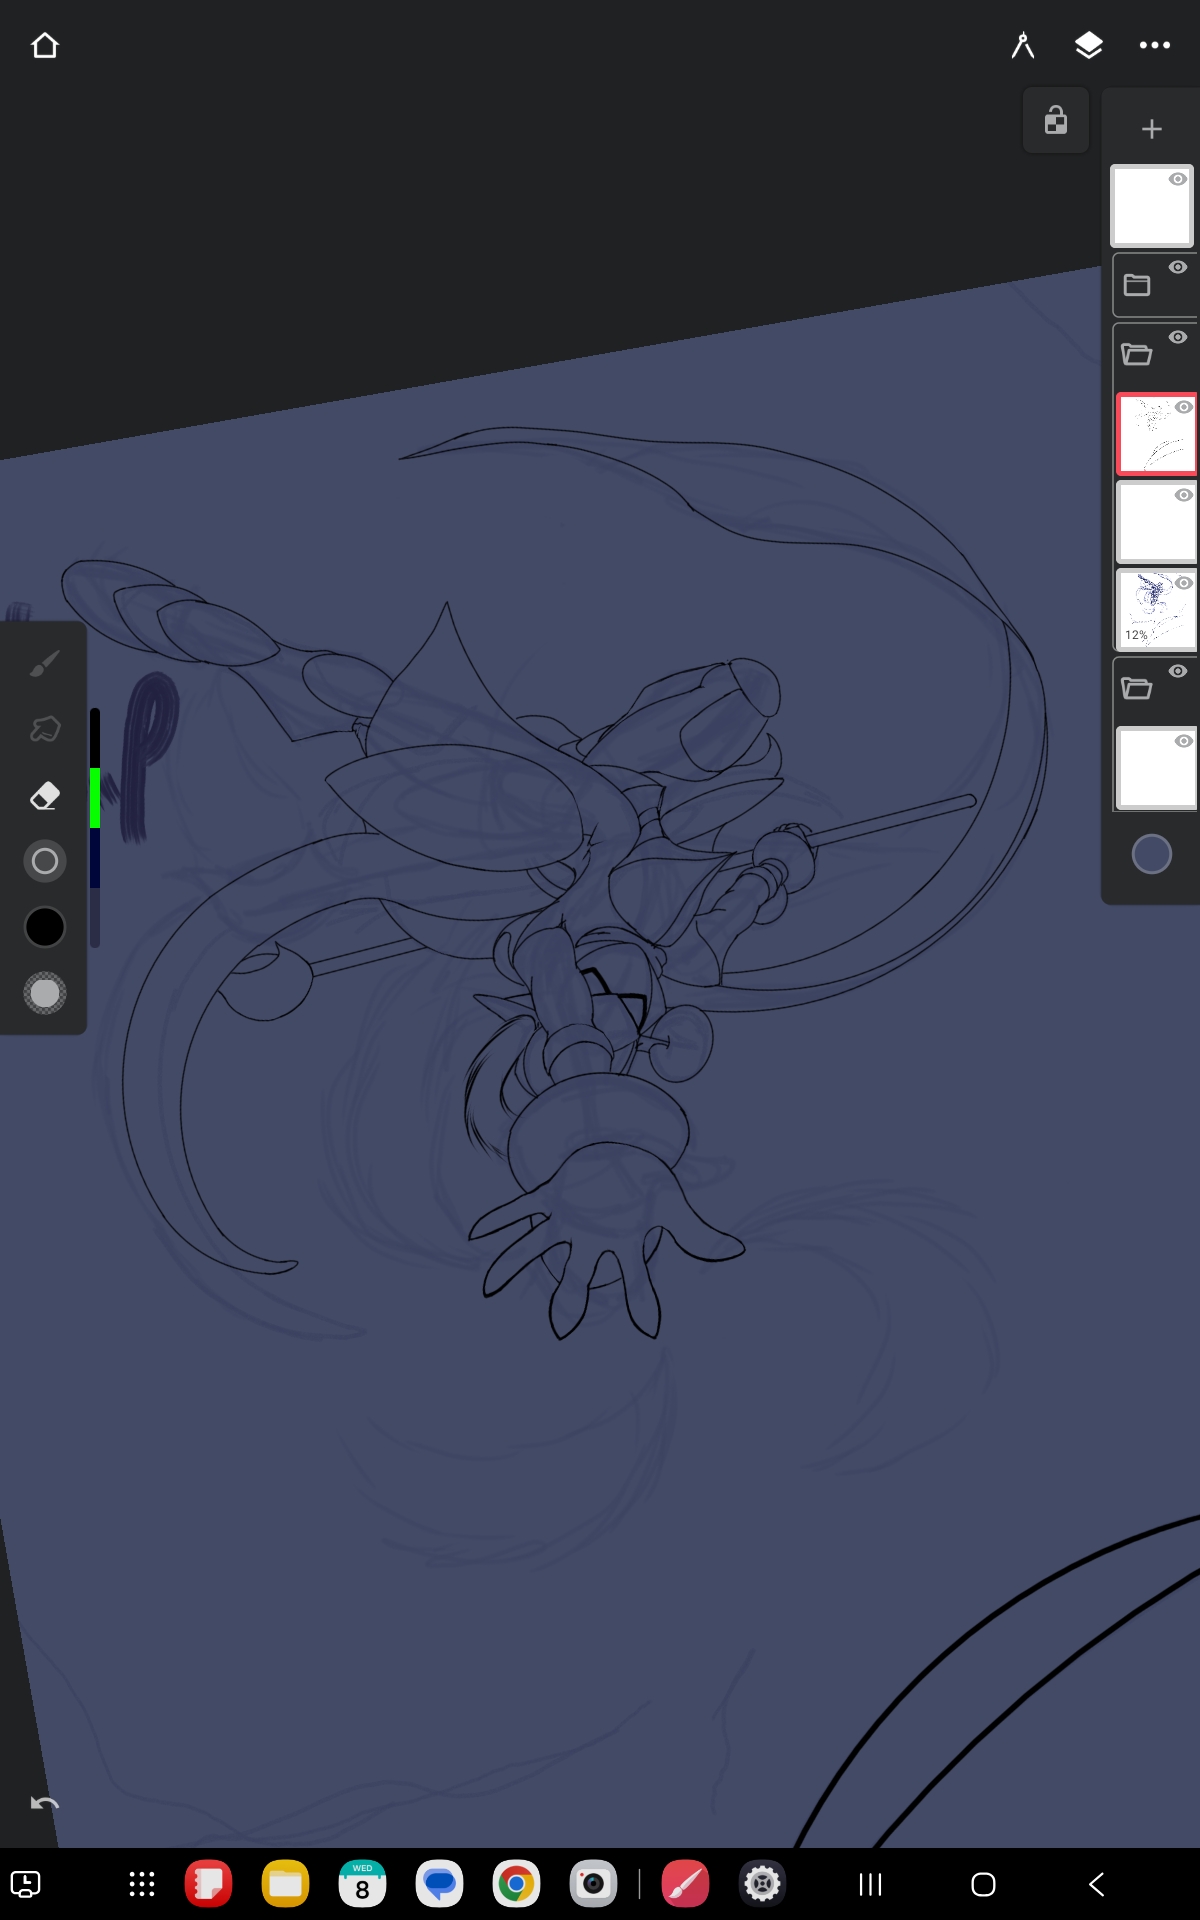This screenshot has height=1920, width=1200.
Task: Add a new layer
Action: (x=1151, y=129)
